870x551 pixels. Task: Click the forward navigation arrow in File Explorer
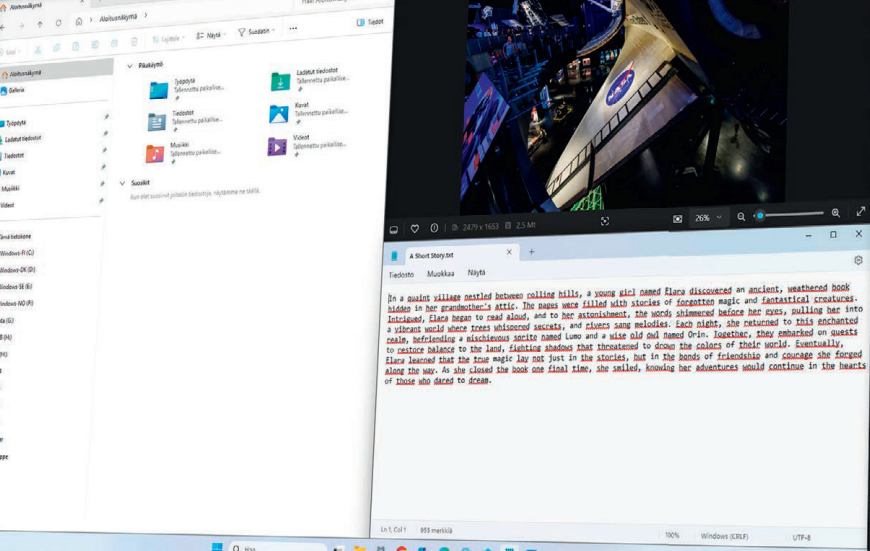(21, 26)
